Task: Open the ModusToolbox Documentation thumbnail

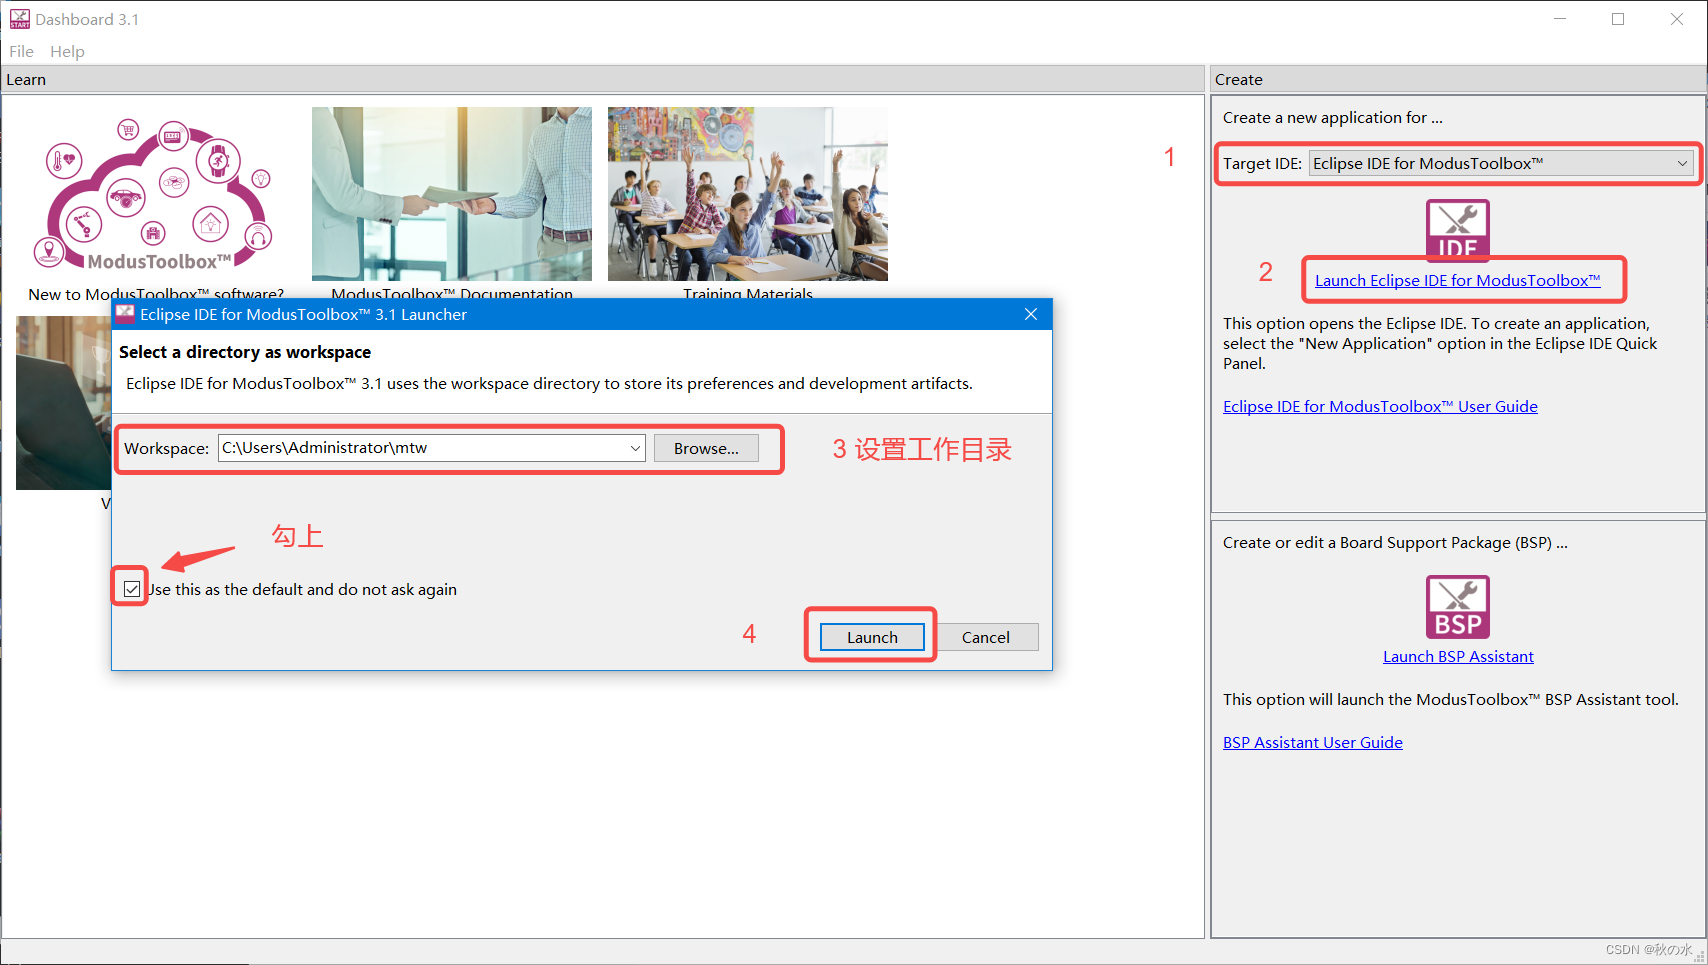Action: point(452,194)
